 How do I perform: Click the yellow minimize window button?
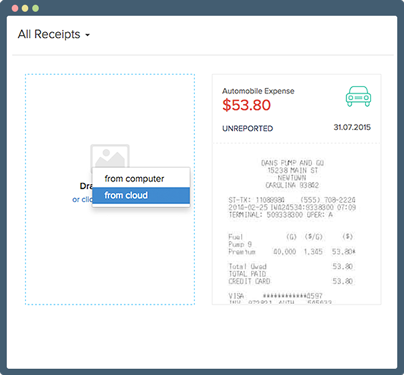click(25, 8)
